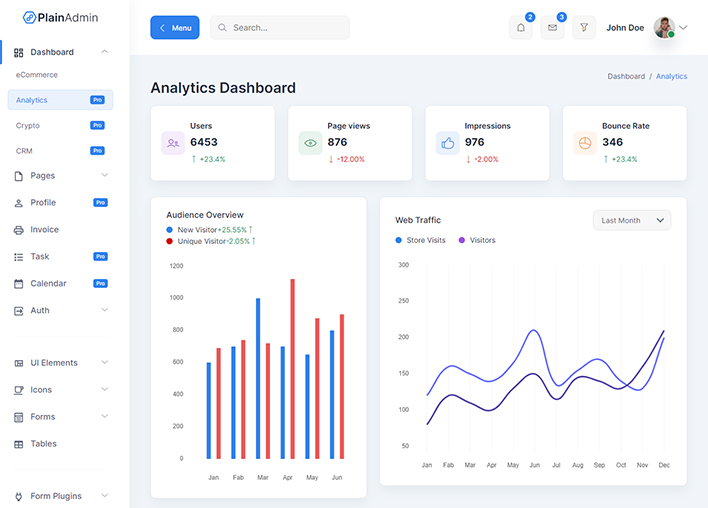Toggle the Visitors legend series
The height and width of the screenshot is (508, 708).
pyautogui.click(x=476, y=240)
